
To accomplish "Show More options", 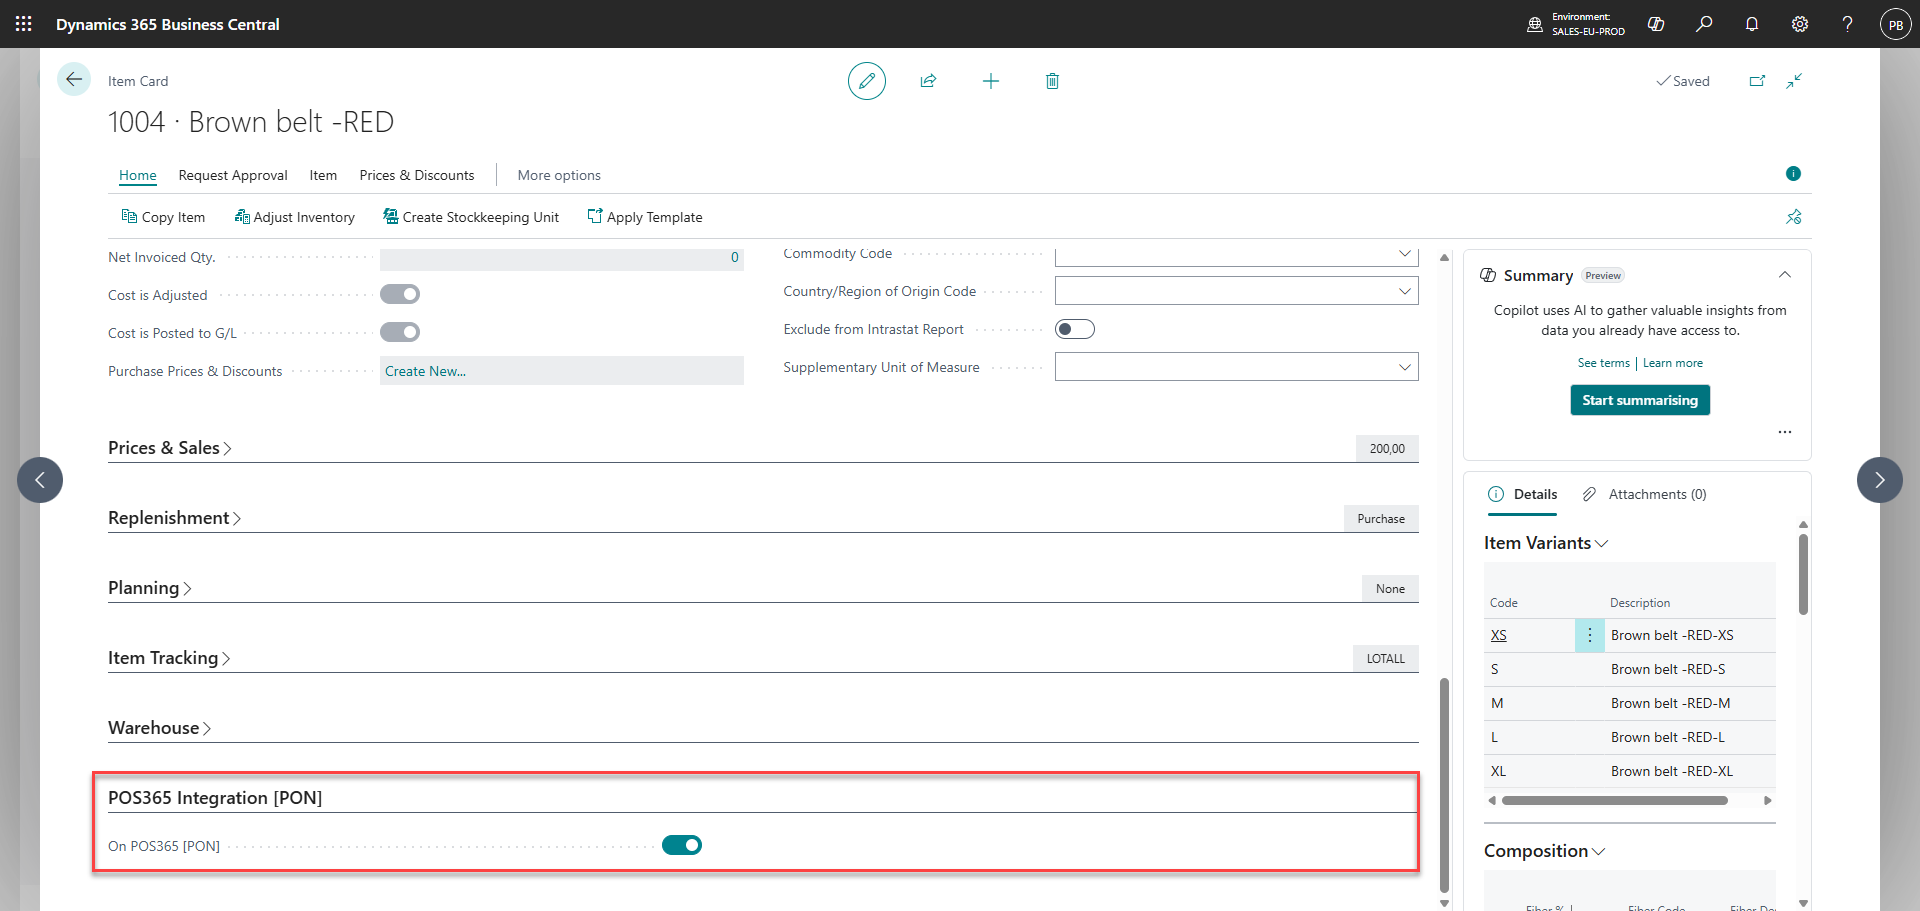I will (559, 175).
